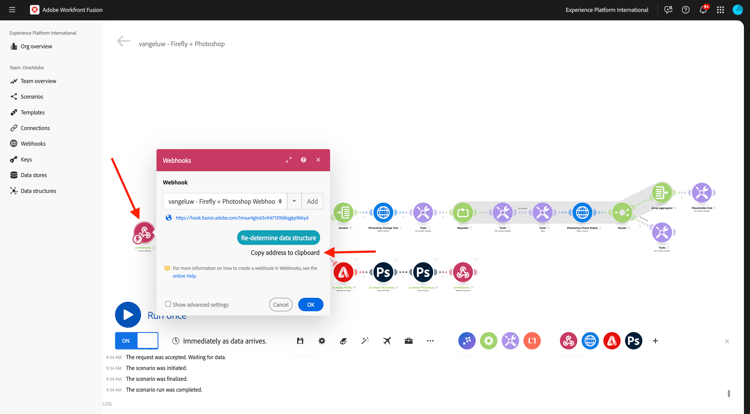Click the save scenario icon
Viewport: 750px width, 414px height.
click(300, 341)
